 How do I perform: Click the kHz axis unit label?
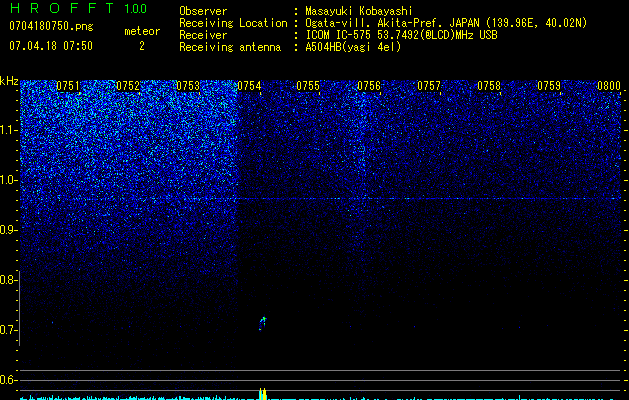9,81
